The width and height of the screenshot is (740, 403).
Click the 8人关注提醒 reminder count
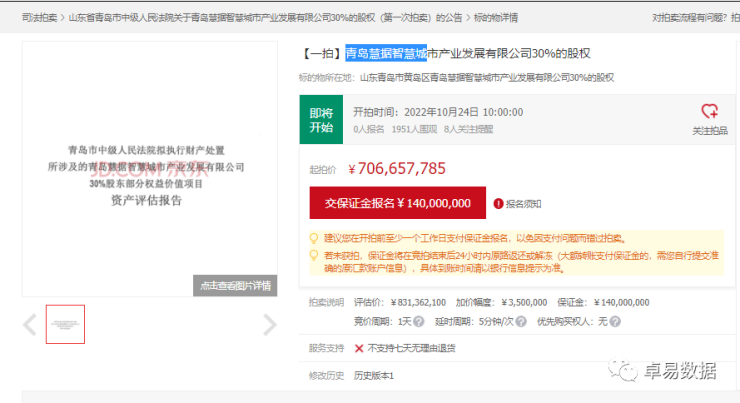[x=468, y=129]
